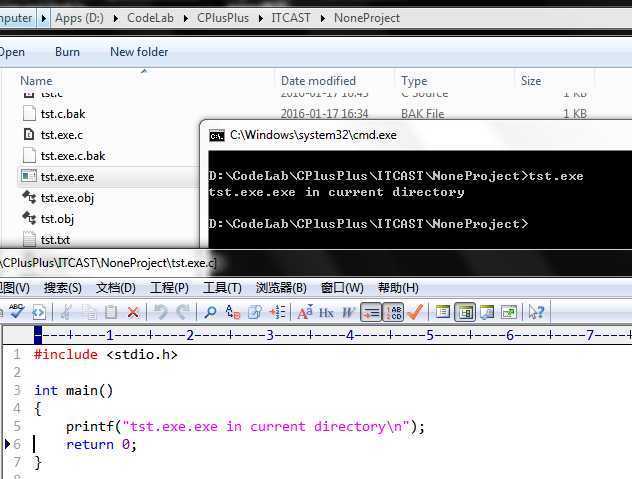Image resolution: width=632 pixels, height=479 pixels.
Task: Sort by the Type column header
Action: [x=414, y=81]
